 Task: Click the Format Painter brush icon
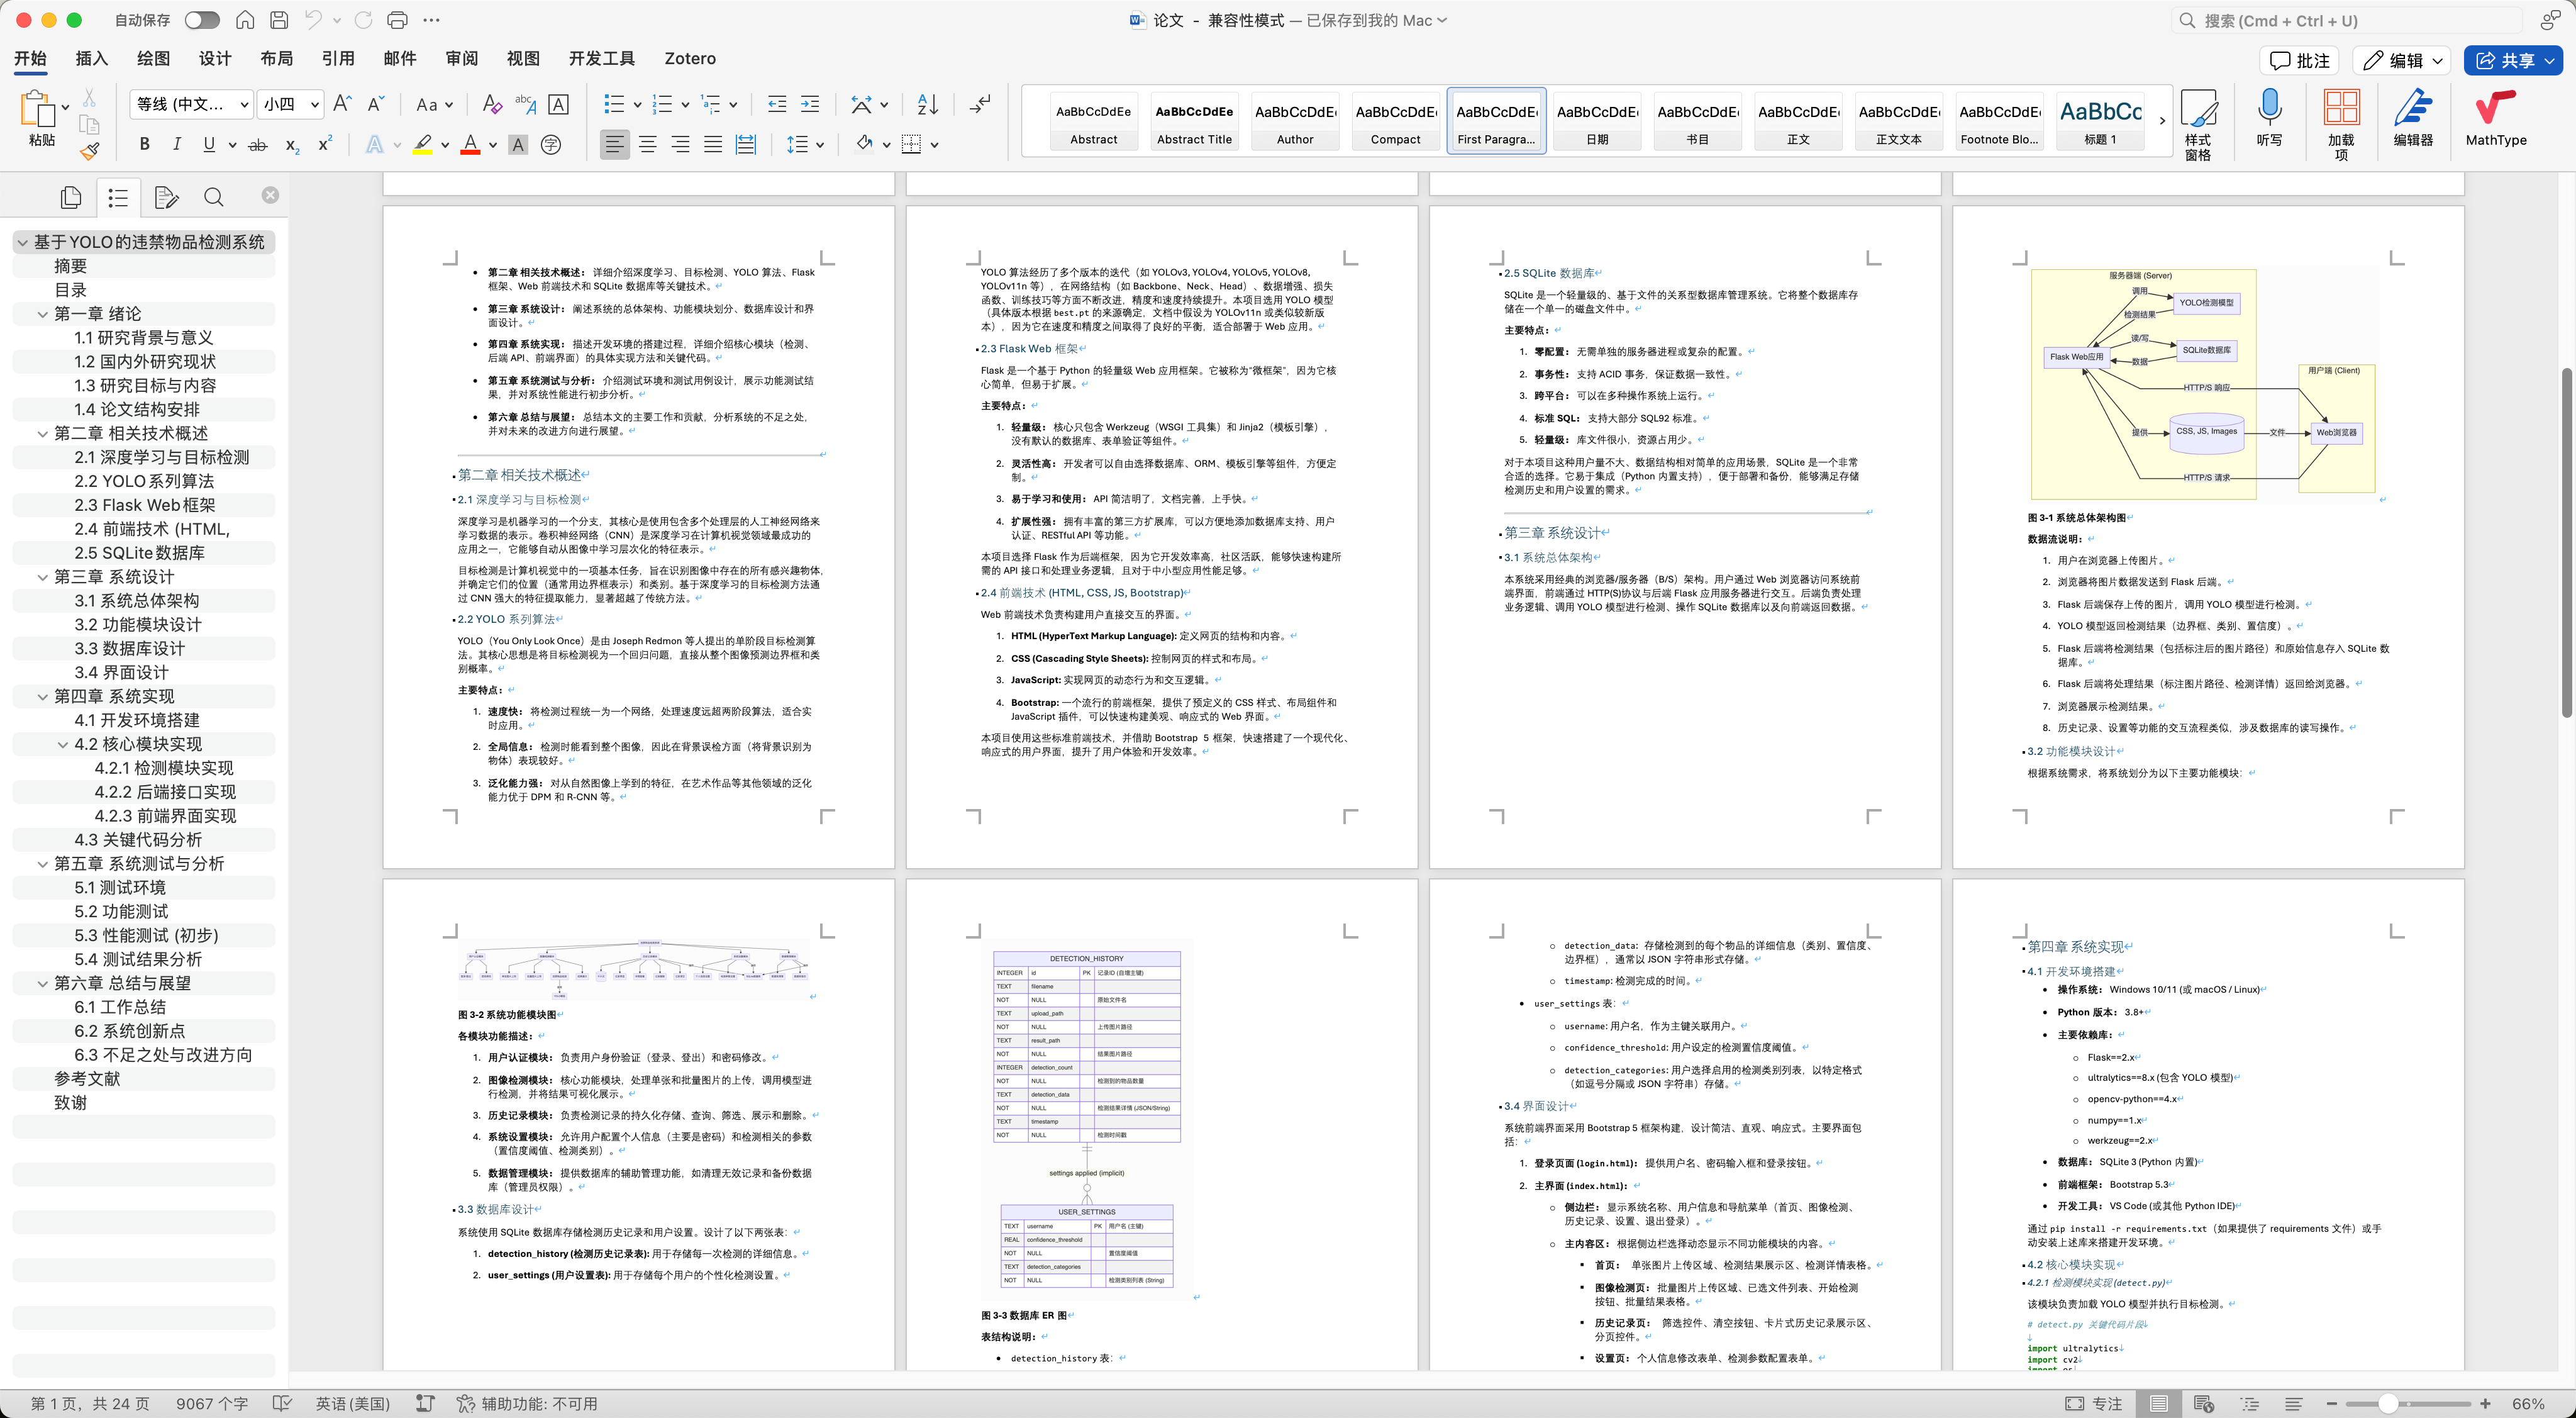tap(90, 151)
